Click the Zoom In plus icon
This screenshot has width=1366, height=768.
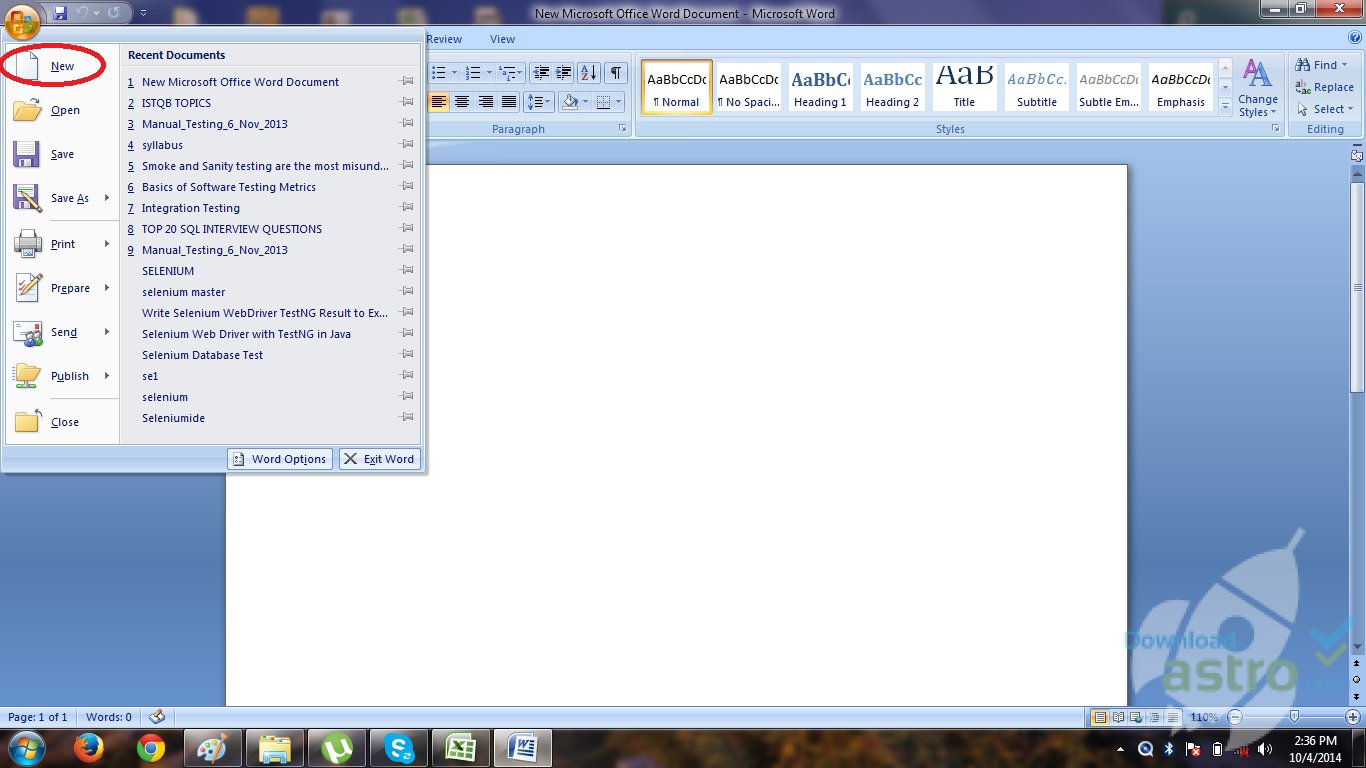(x=1353, y=717)
